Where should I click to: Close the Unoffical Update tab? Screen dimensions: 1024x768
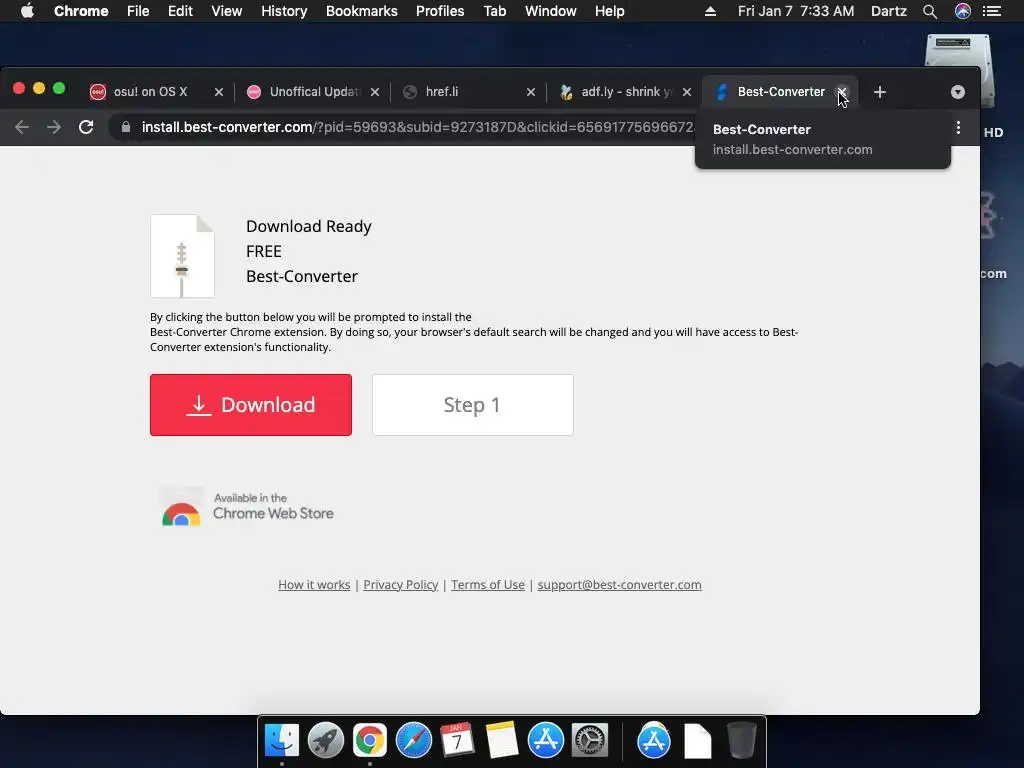(x=375, y=92)
